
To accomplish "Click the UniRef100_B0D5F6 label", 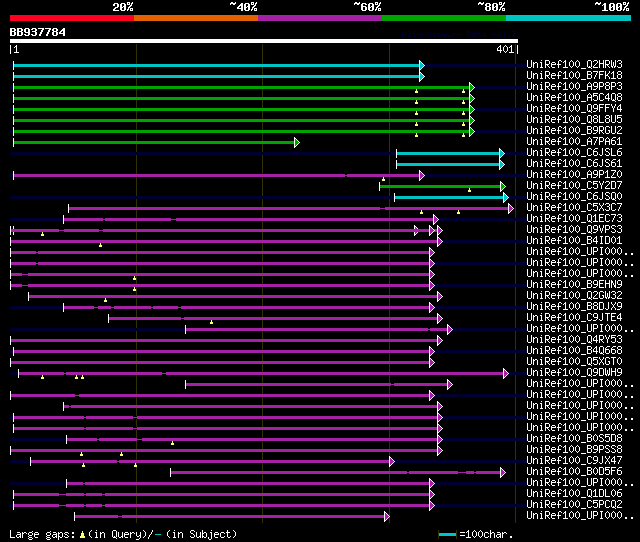I will [x=574, y=471].
